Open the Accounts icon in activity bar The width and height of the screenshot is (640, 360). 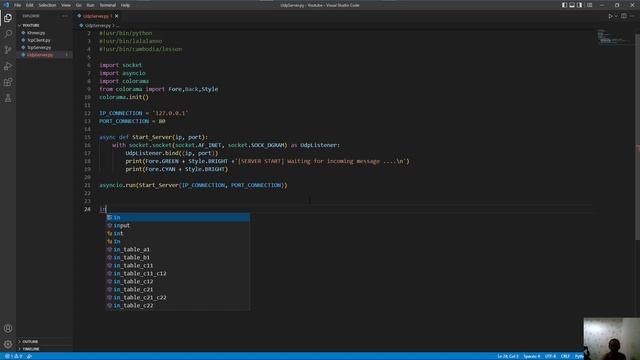[8, 328]
